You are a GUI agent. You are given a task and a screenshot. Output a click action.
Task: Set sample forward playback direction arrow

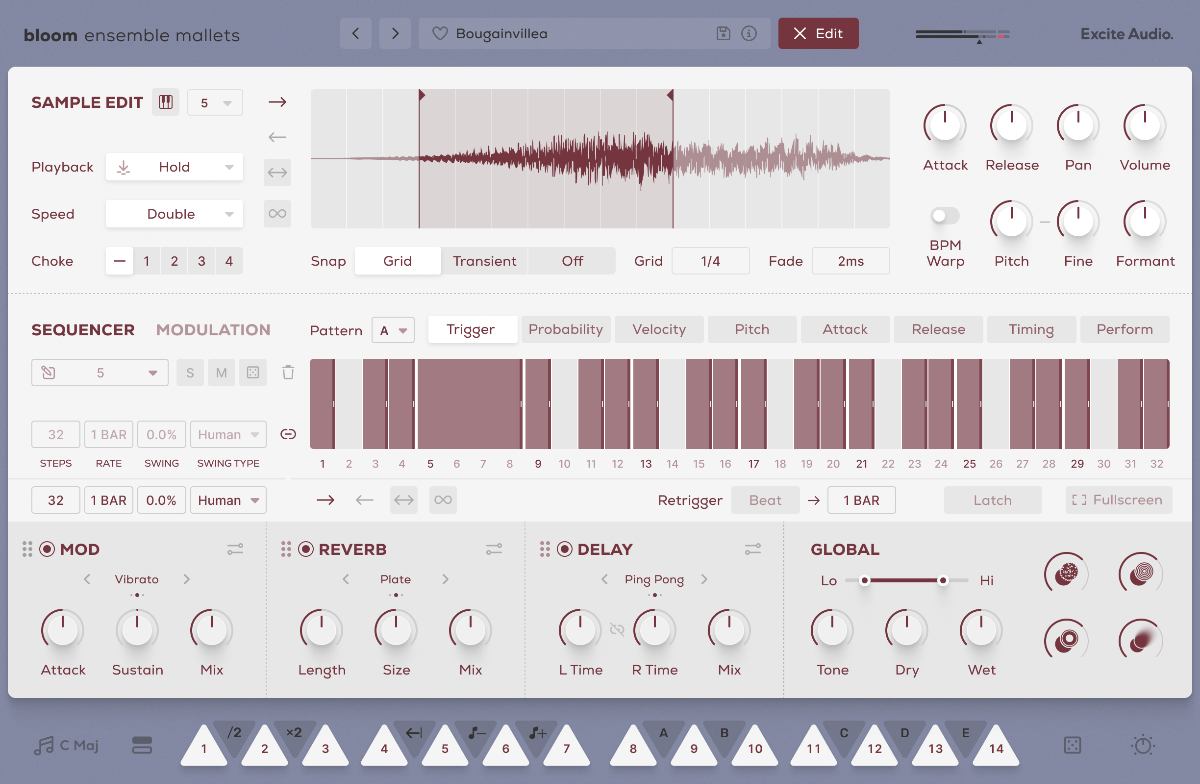(x=277, y=102)
